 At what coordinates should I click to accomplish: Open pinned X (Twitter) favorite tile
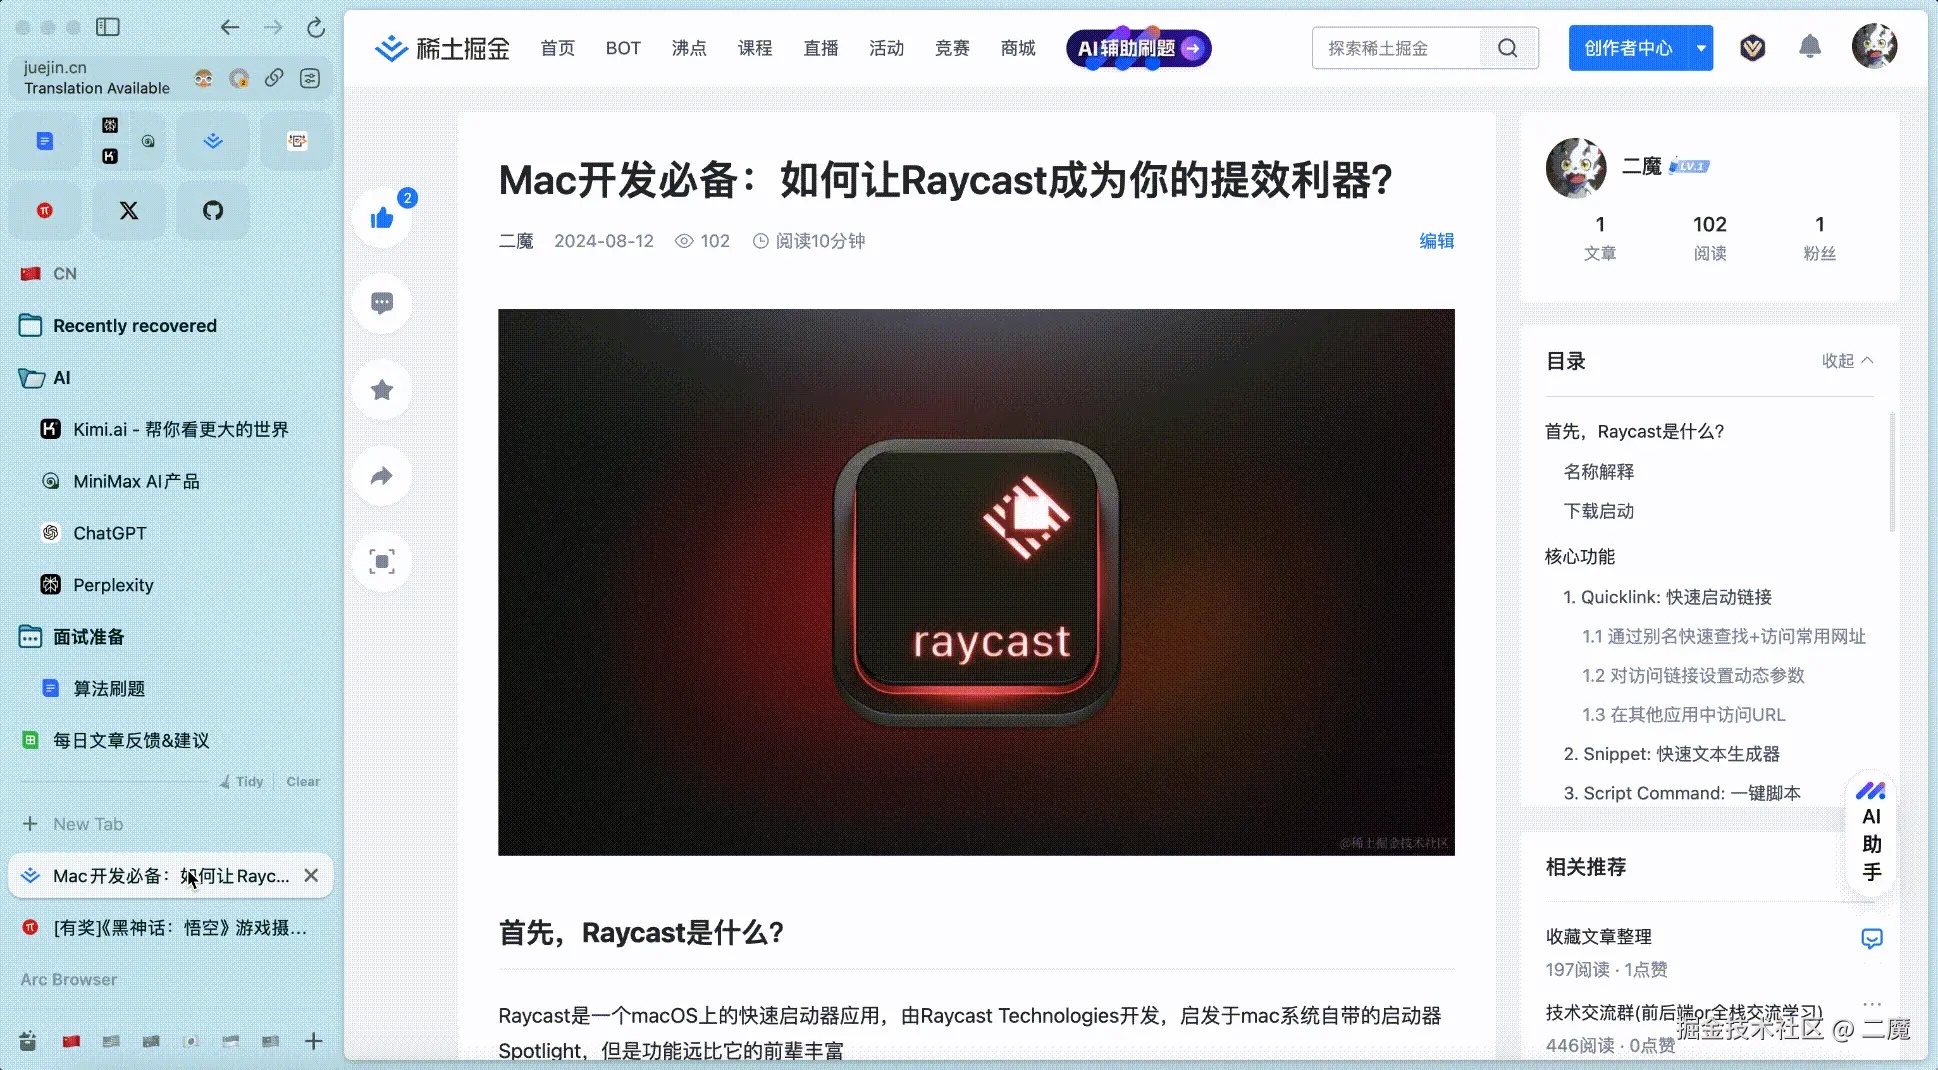(x=129, y=211)
